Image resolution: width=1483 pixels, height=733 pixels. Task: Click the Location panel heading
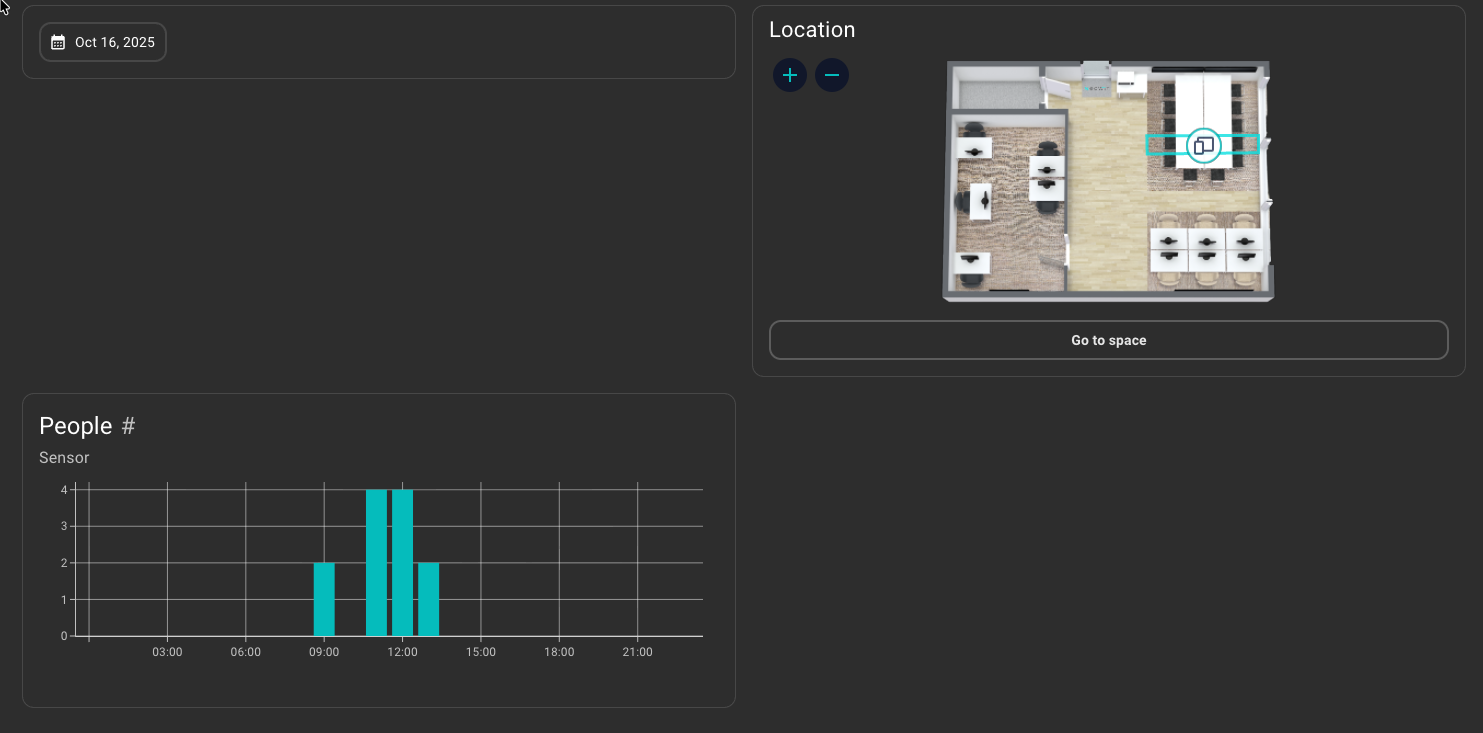coord(812,30)
